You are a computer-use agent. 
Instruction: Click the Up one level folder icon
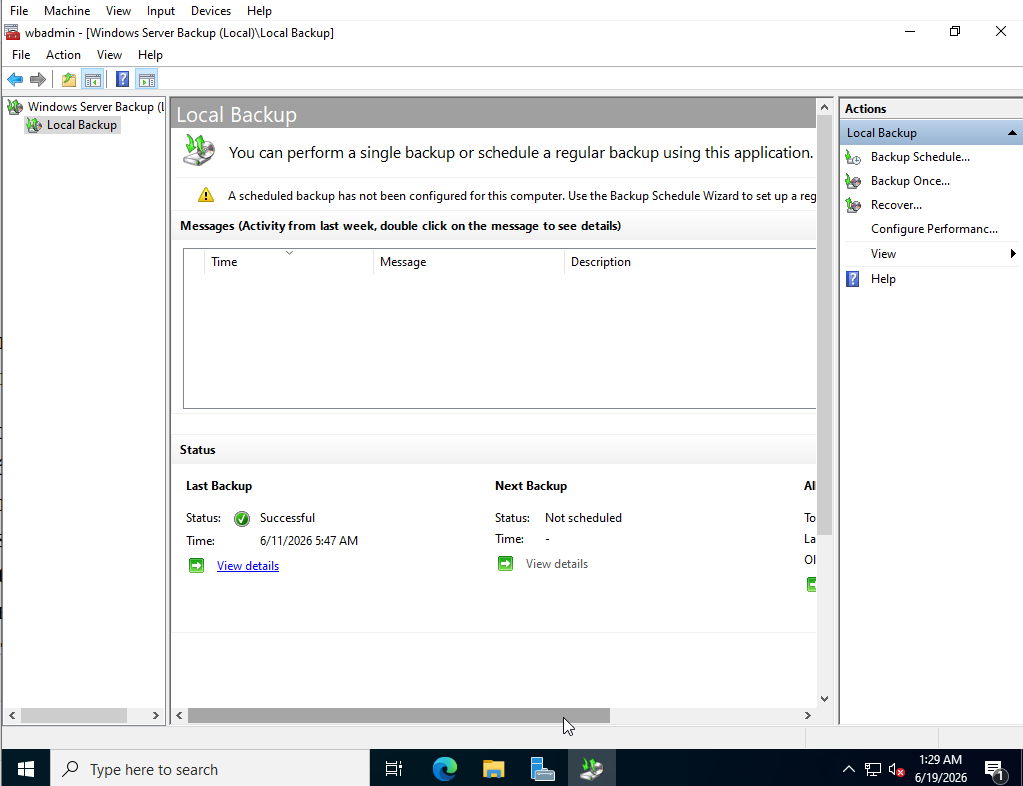tap(69, 80)
